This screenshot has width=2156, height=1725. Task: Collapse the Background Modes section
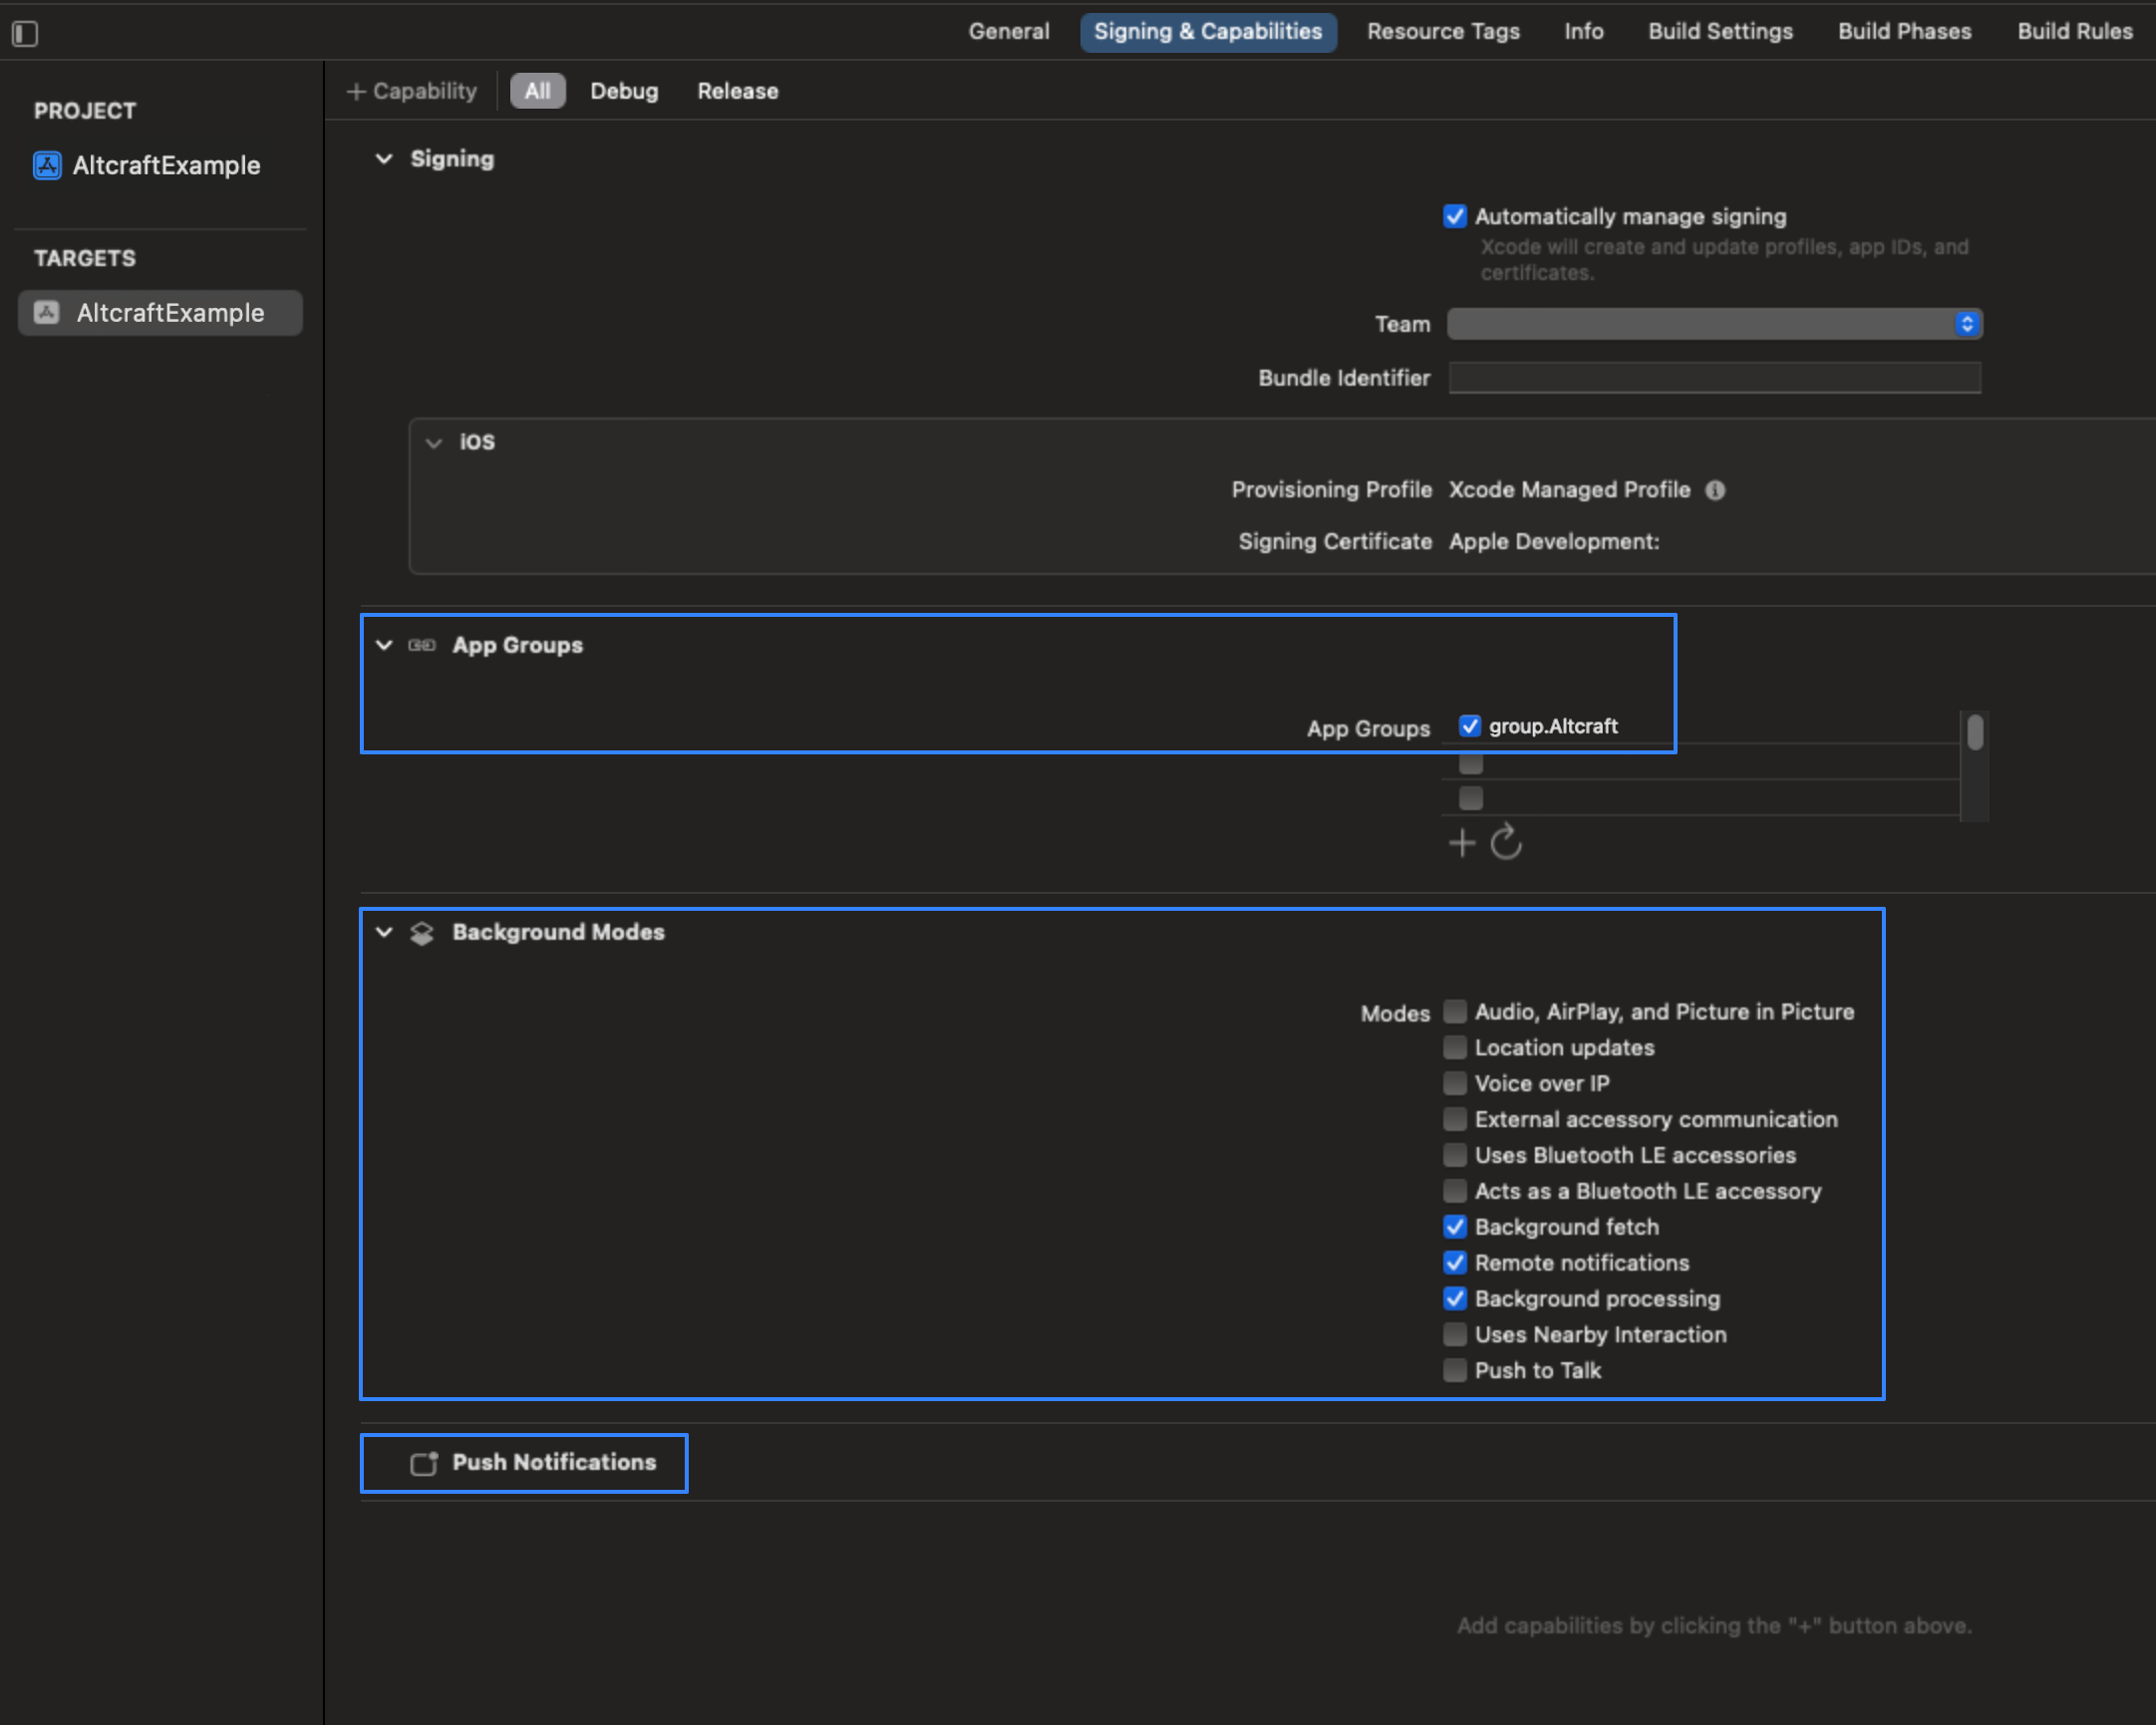(384, 932)
